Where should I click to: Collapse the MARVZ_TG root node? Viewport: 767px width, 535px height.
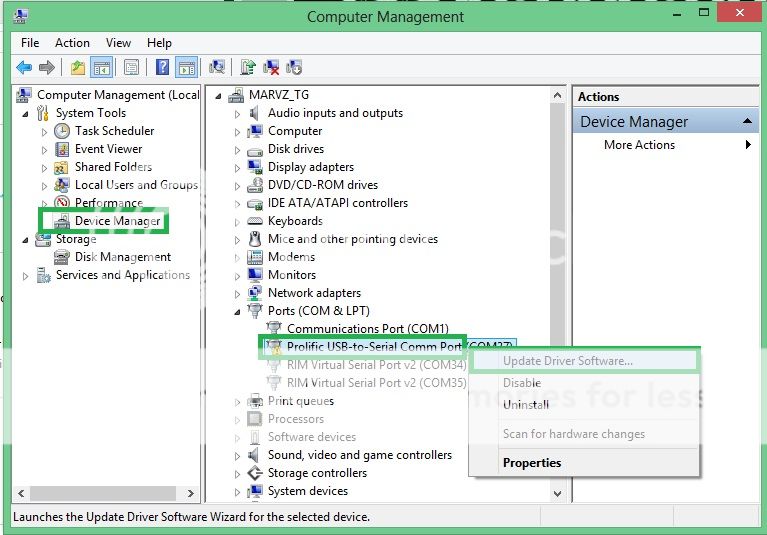[x=218, y=96]
